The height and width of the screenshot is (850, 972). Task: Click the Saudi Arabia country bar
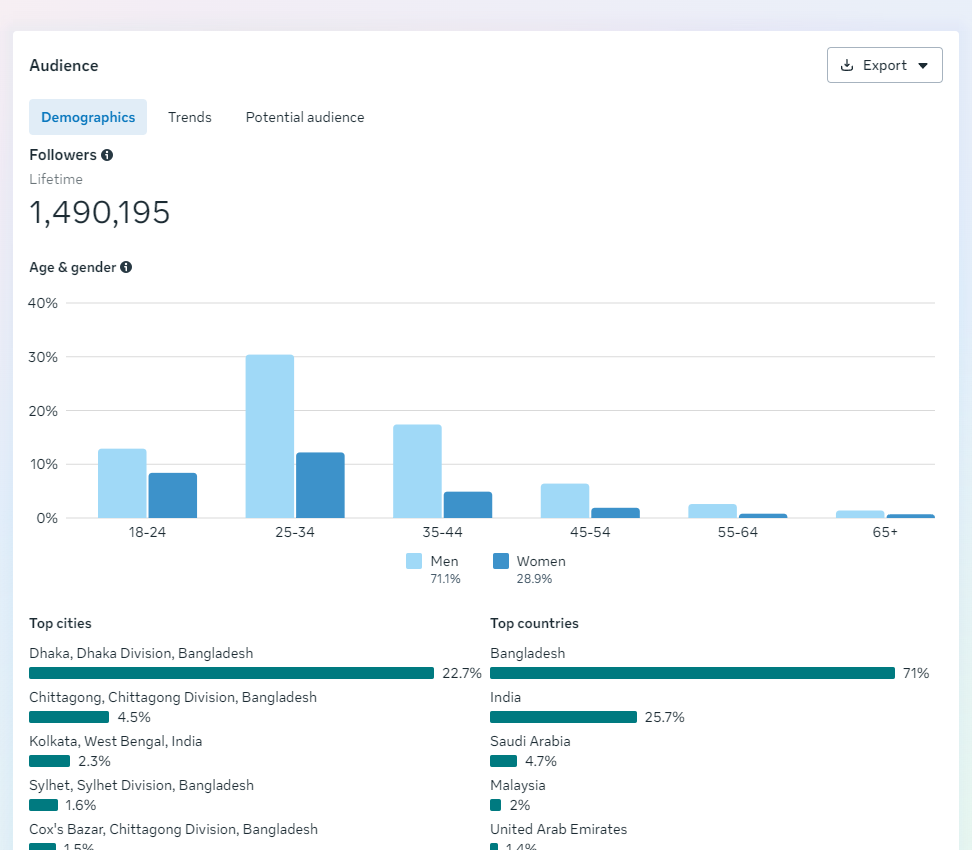coord(503,761)
